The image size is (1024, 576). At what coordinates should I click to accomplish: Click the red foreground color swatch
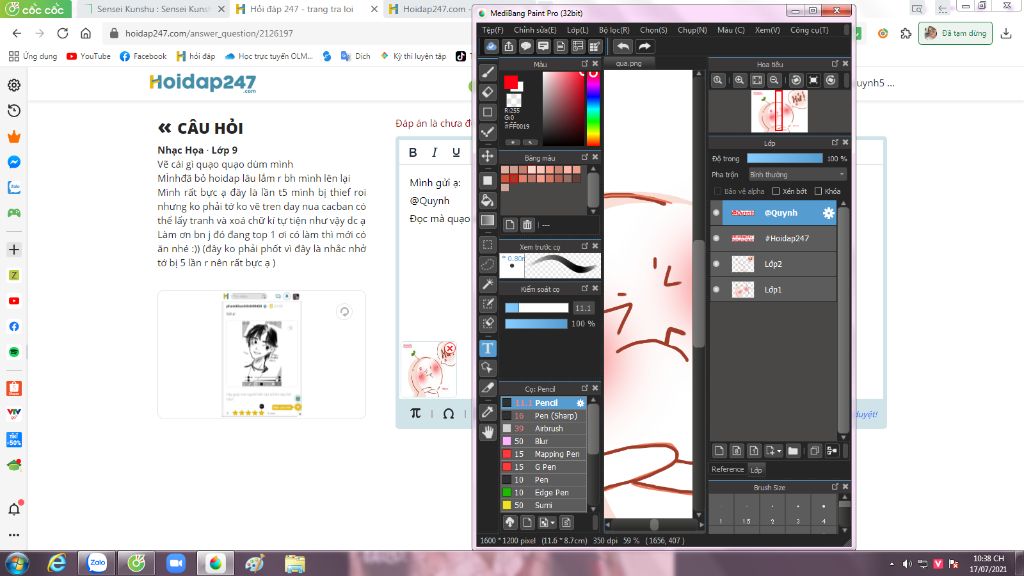(511, 82)
